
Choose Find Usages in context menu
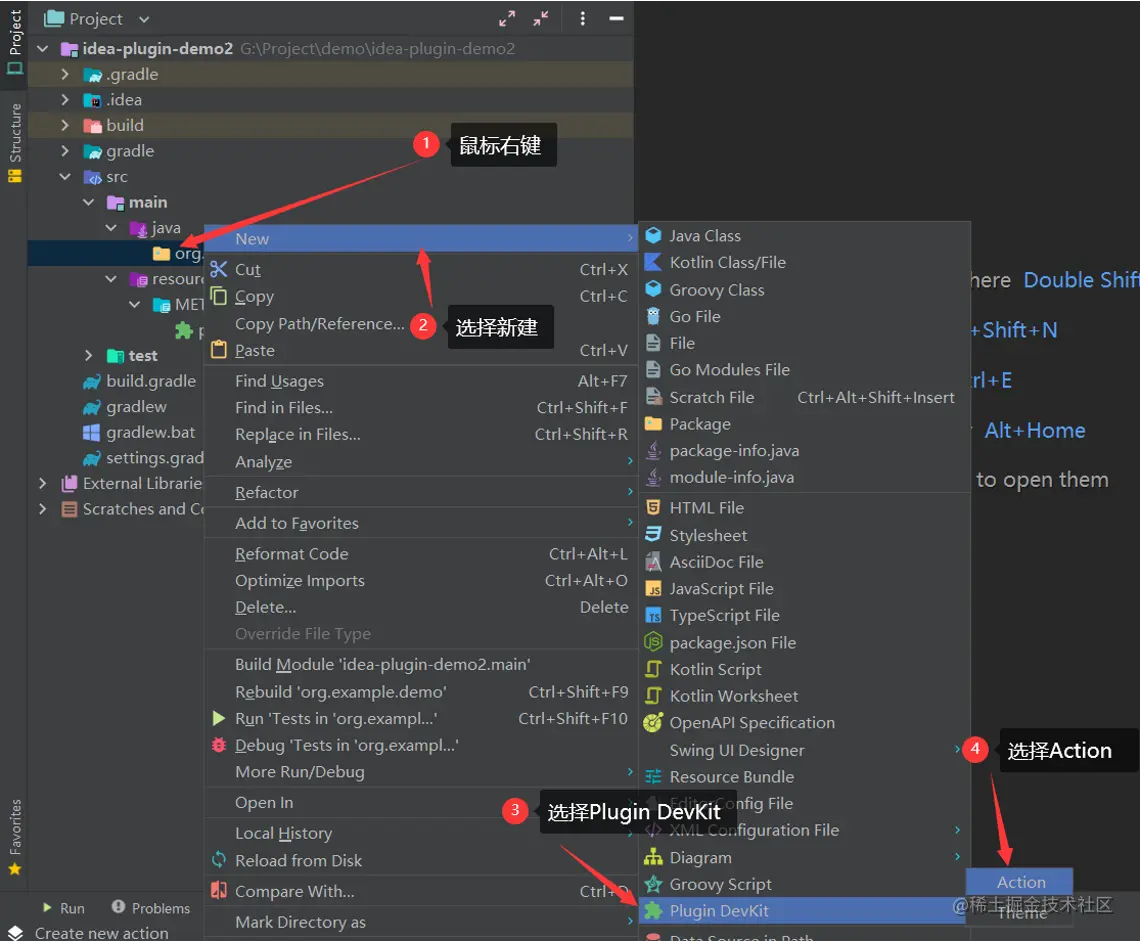tap(421, 381)
